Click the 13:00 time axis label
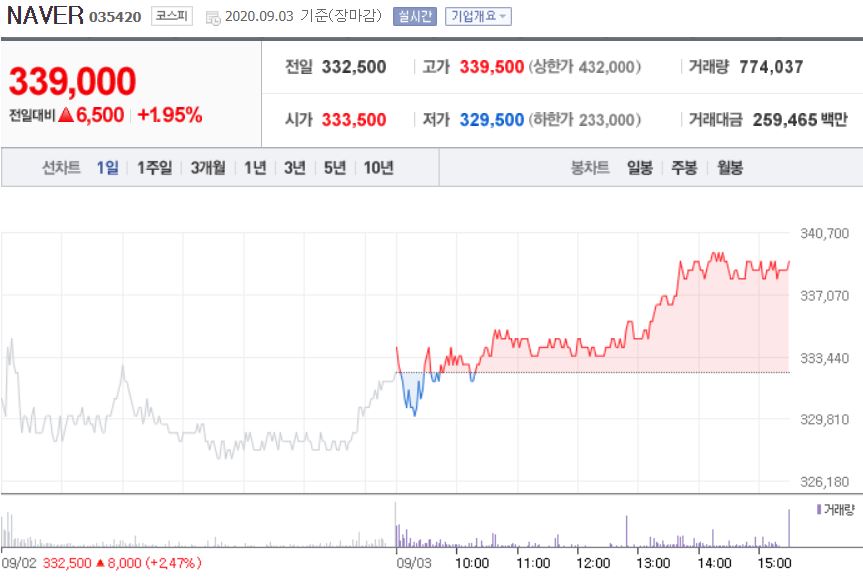 (653, 563)
